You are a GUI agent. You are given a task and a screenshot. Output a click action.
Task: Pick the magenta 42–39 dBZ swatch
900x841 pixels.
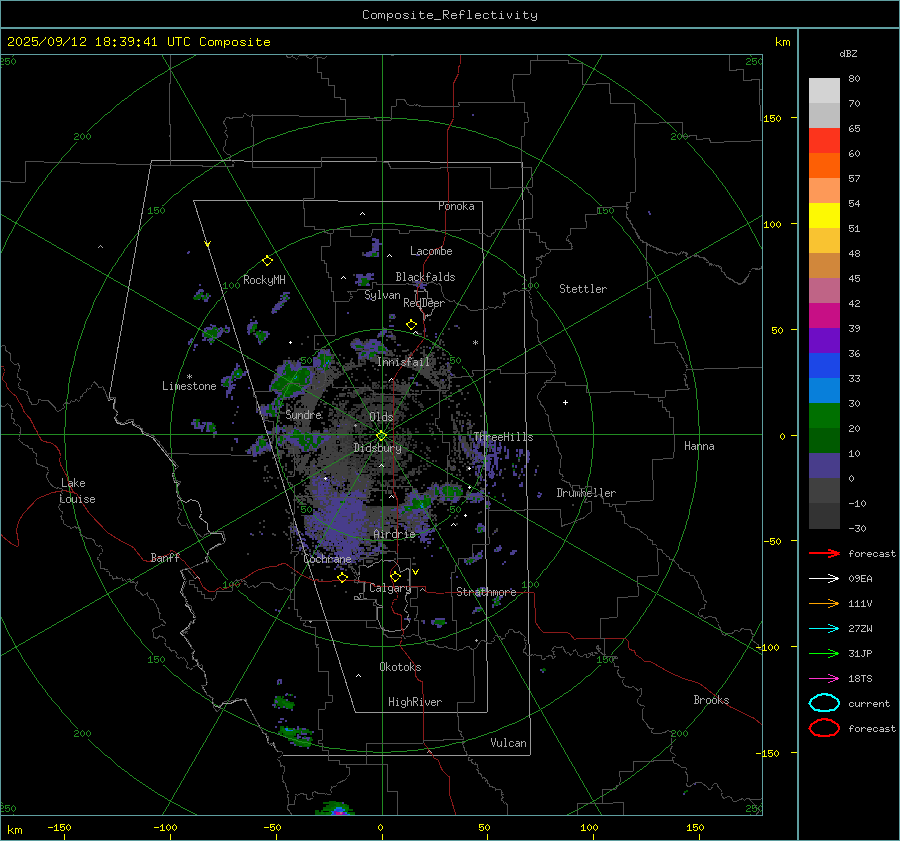(x=824, y=315)
